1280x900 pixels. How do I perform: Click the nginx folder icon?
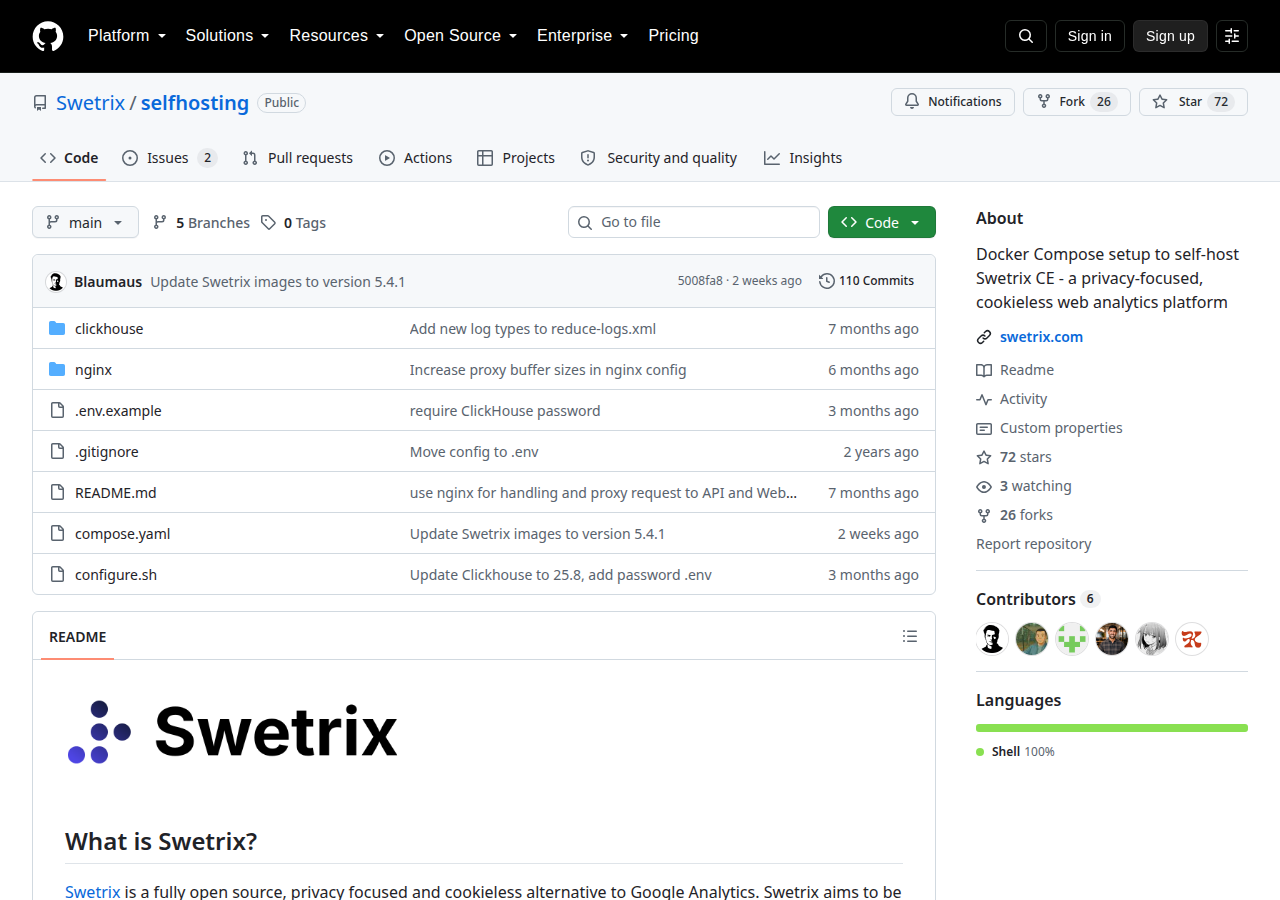tap(57, 370)
